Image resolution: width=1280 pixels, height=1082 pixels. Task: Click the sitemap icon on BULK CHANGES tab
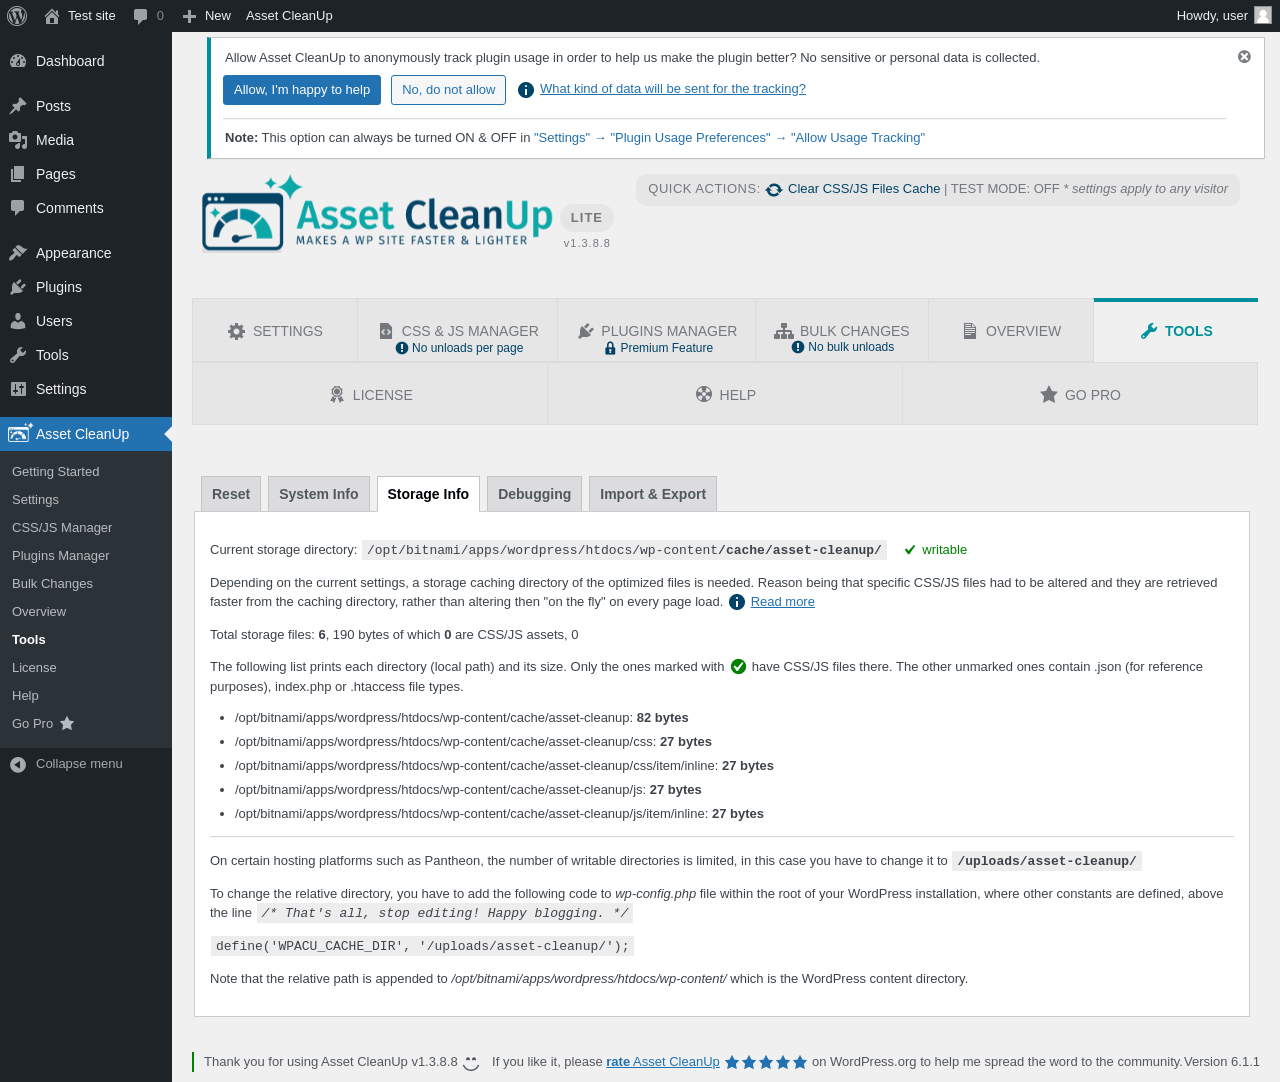pyautogui.click(x=783, y=331)
